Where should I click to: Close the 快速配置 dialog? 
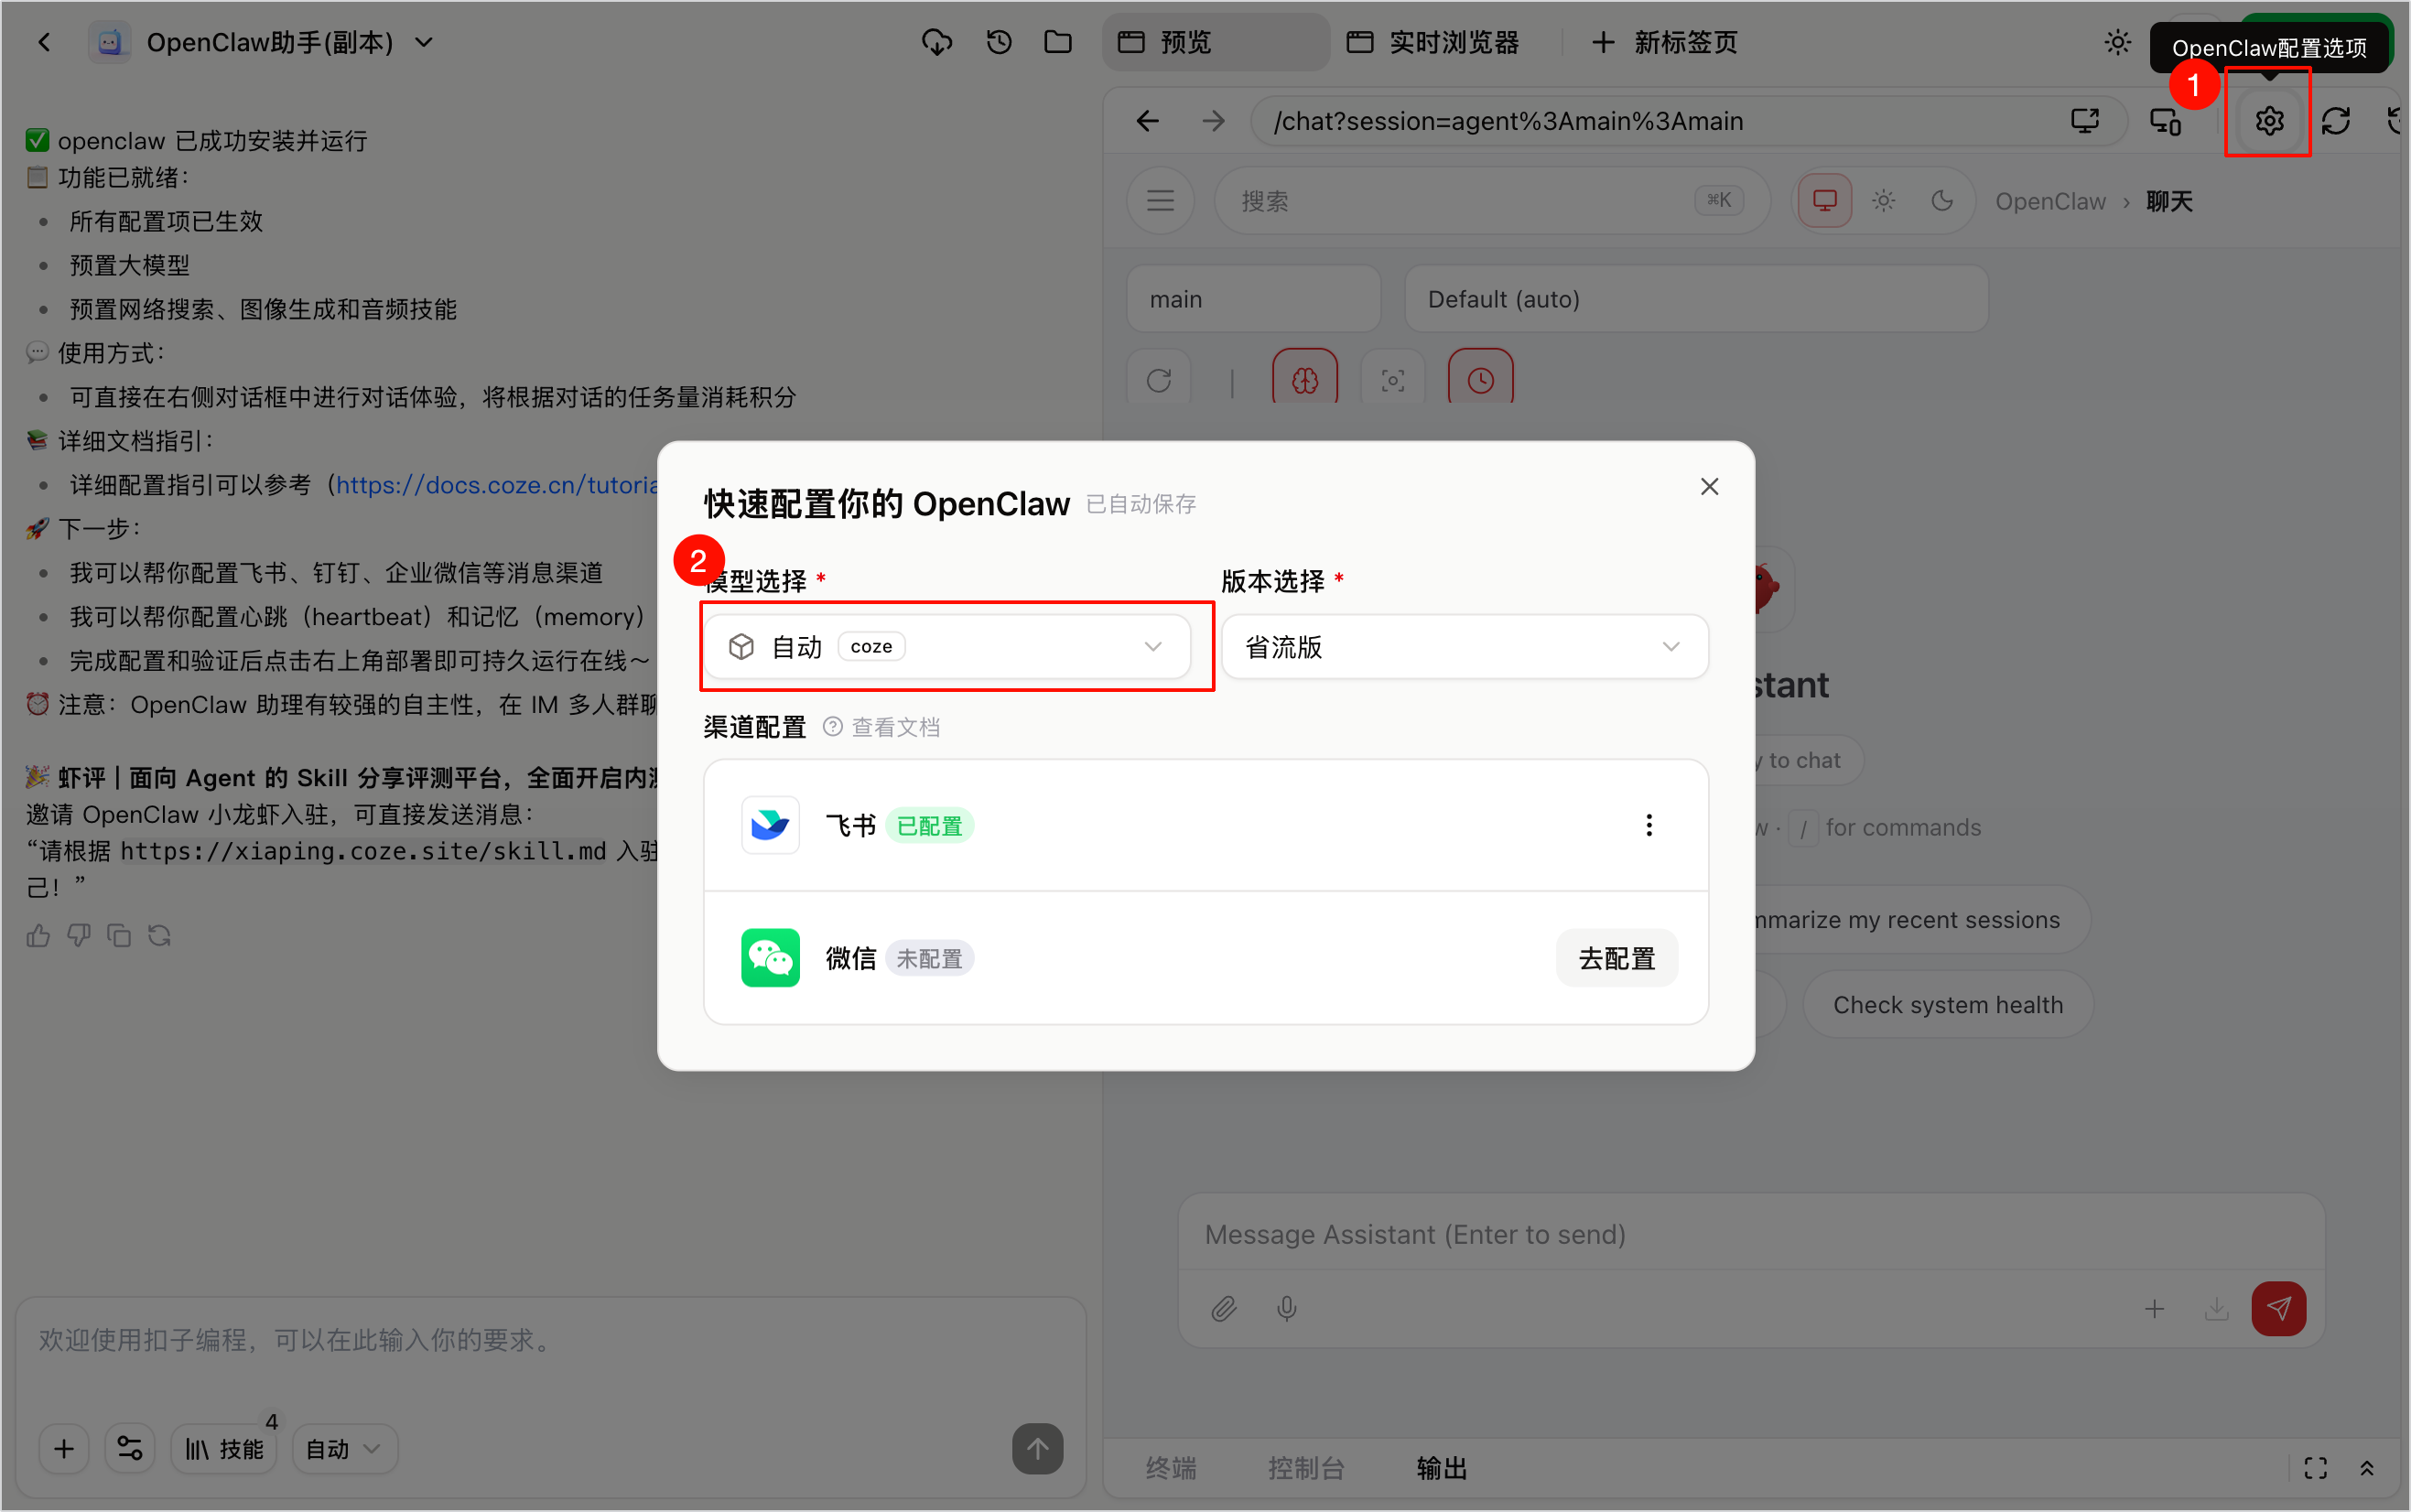click(x=1710, y=486)
